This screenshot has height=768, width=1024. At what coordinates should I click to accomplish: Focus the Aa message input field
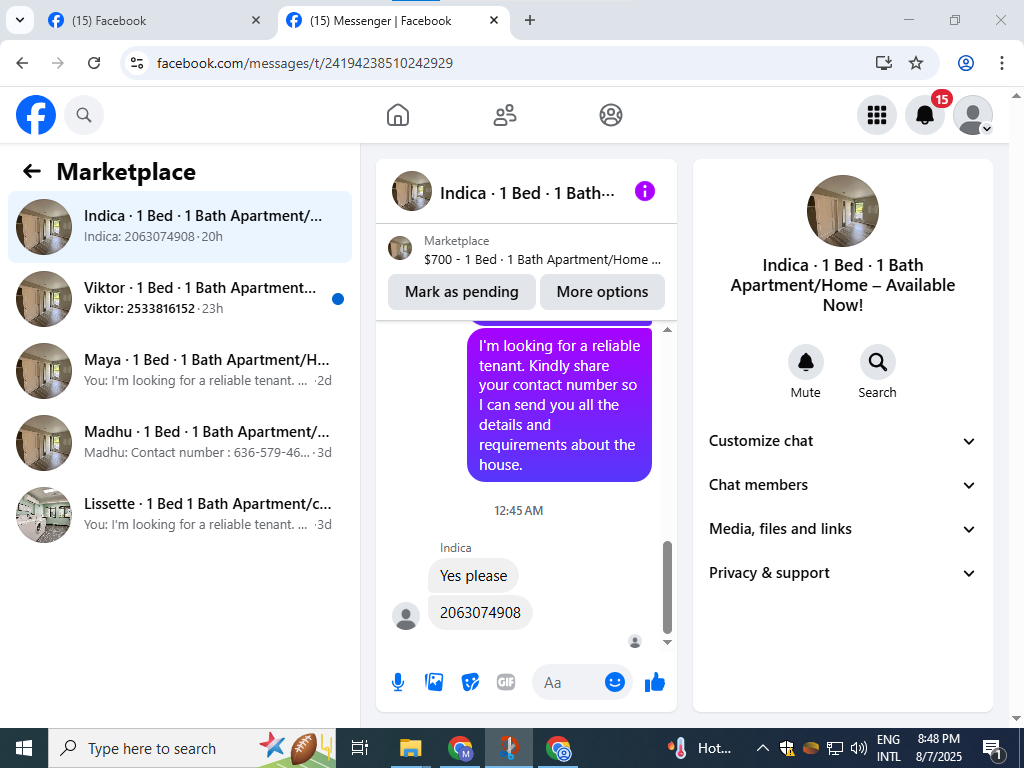566,682
